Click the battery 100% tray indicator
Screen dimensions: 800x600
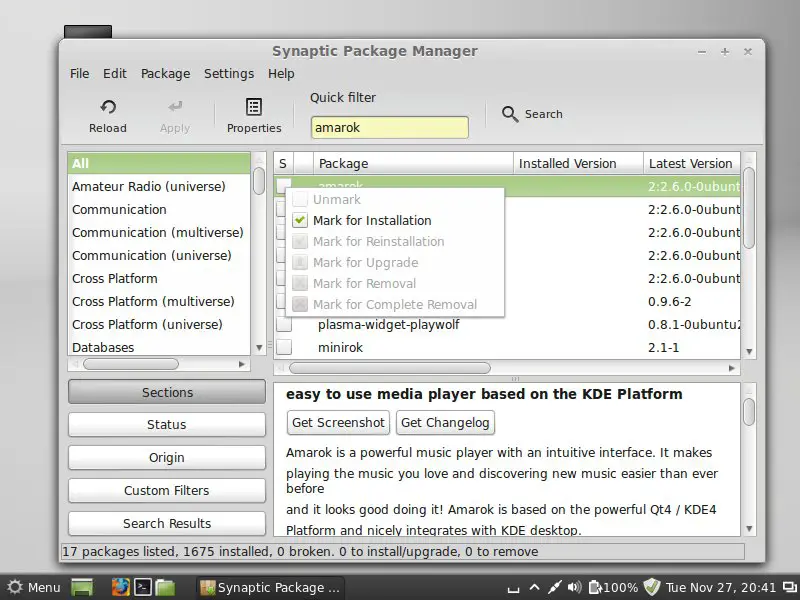pyautogui.click(x=613, y=587)
